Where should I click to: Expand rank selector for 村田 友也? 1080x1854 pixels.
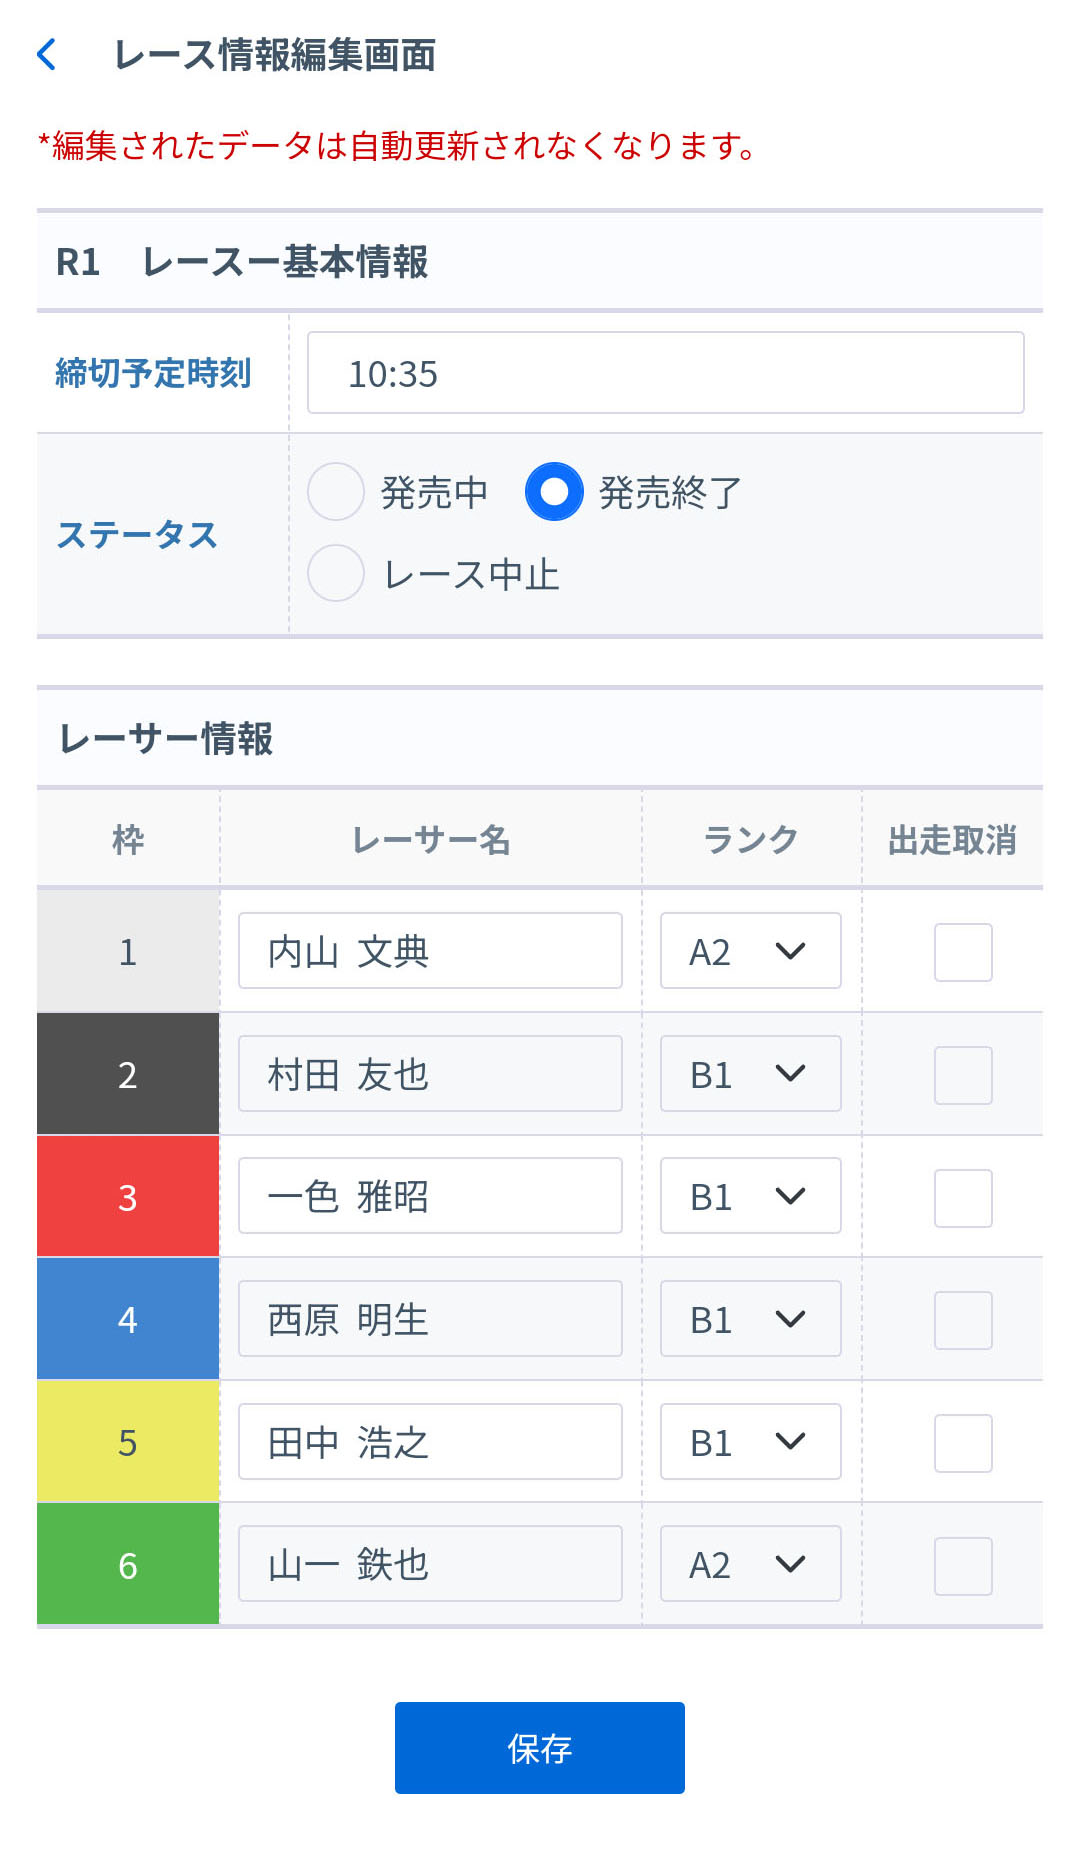pos(750,1074)
